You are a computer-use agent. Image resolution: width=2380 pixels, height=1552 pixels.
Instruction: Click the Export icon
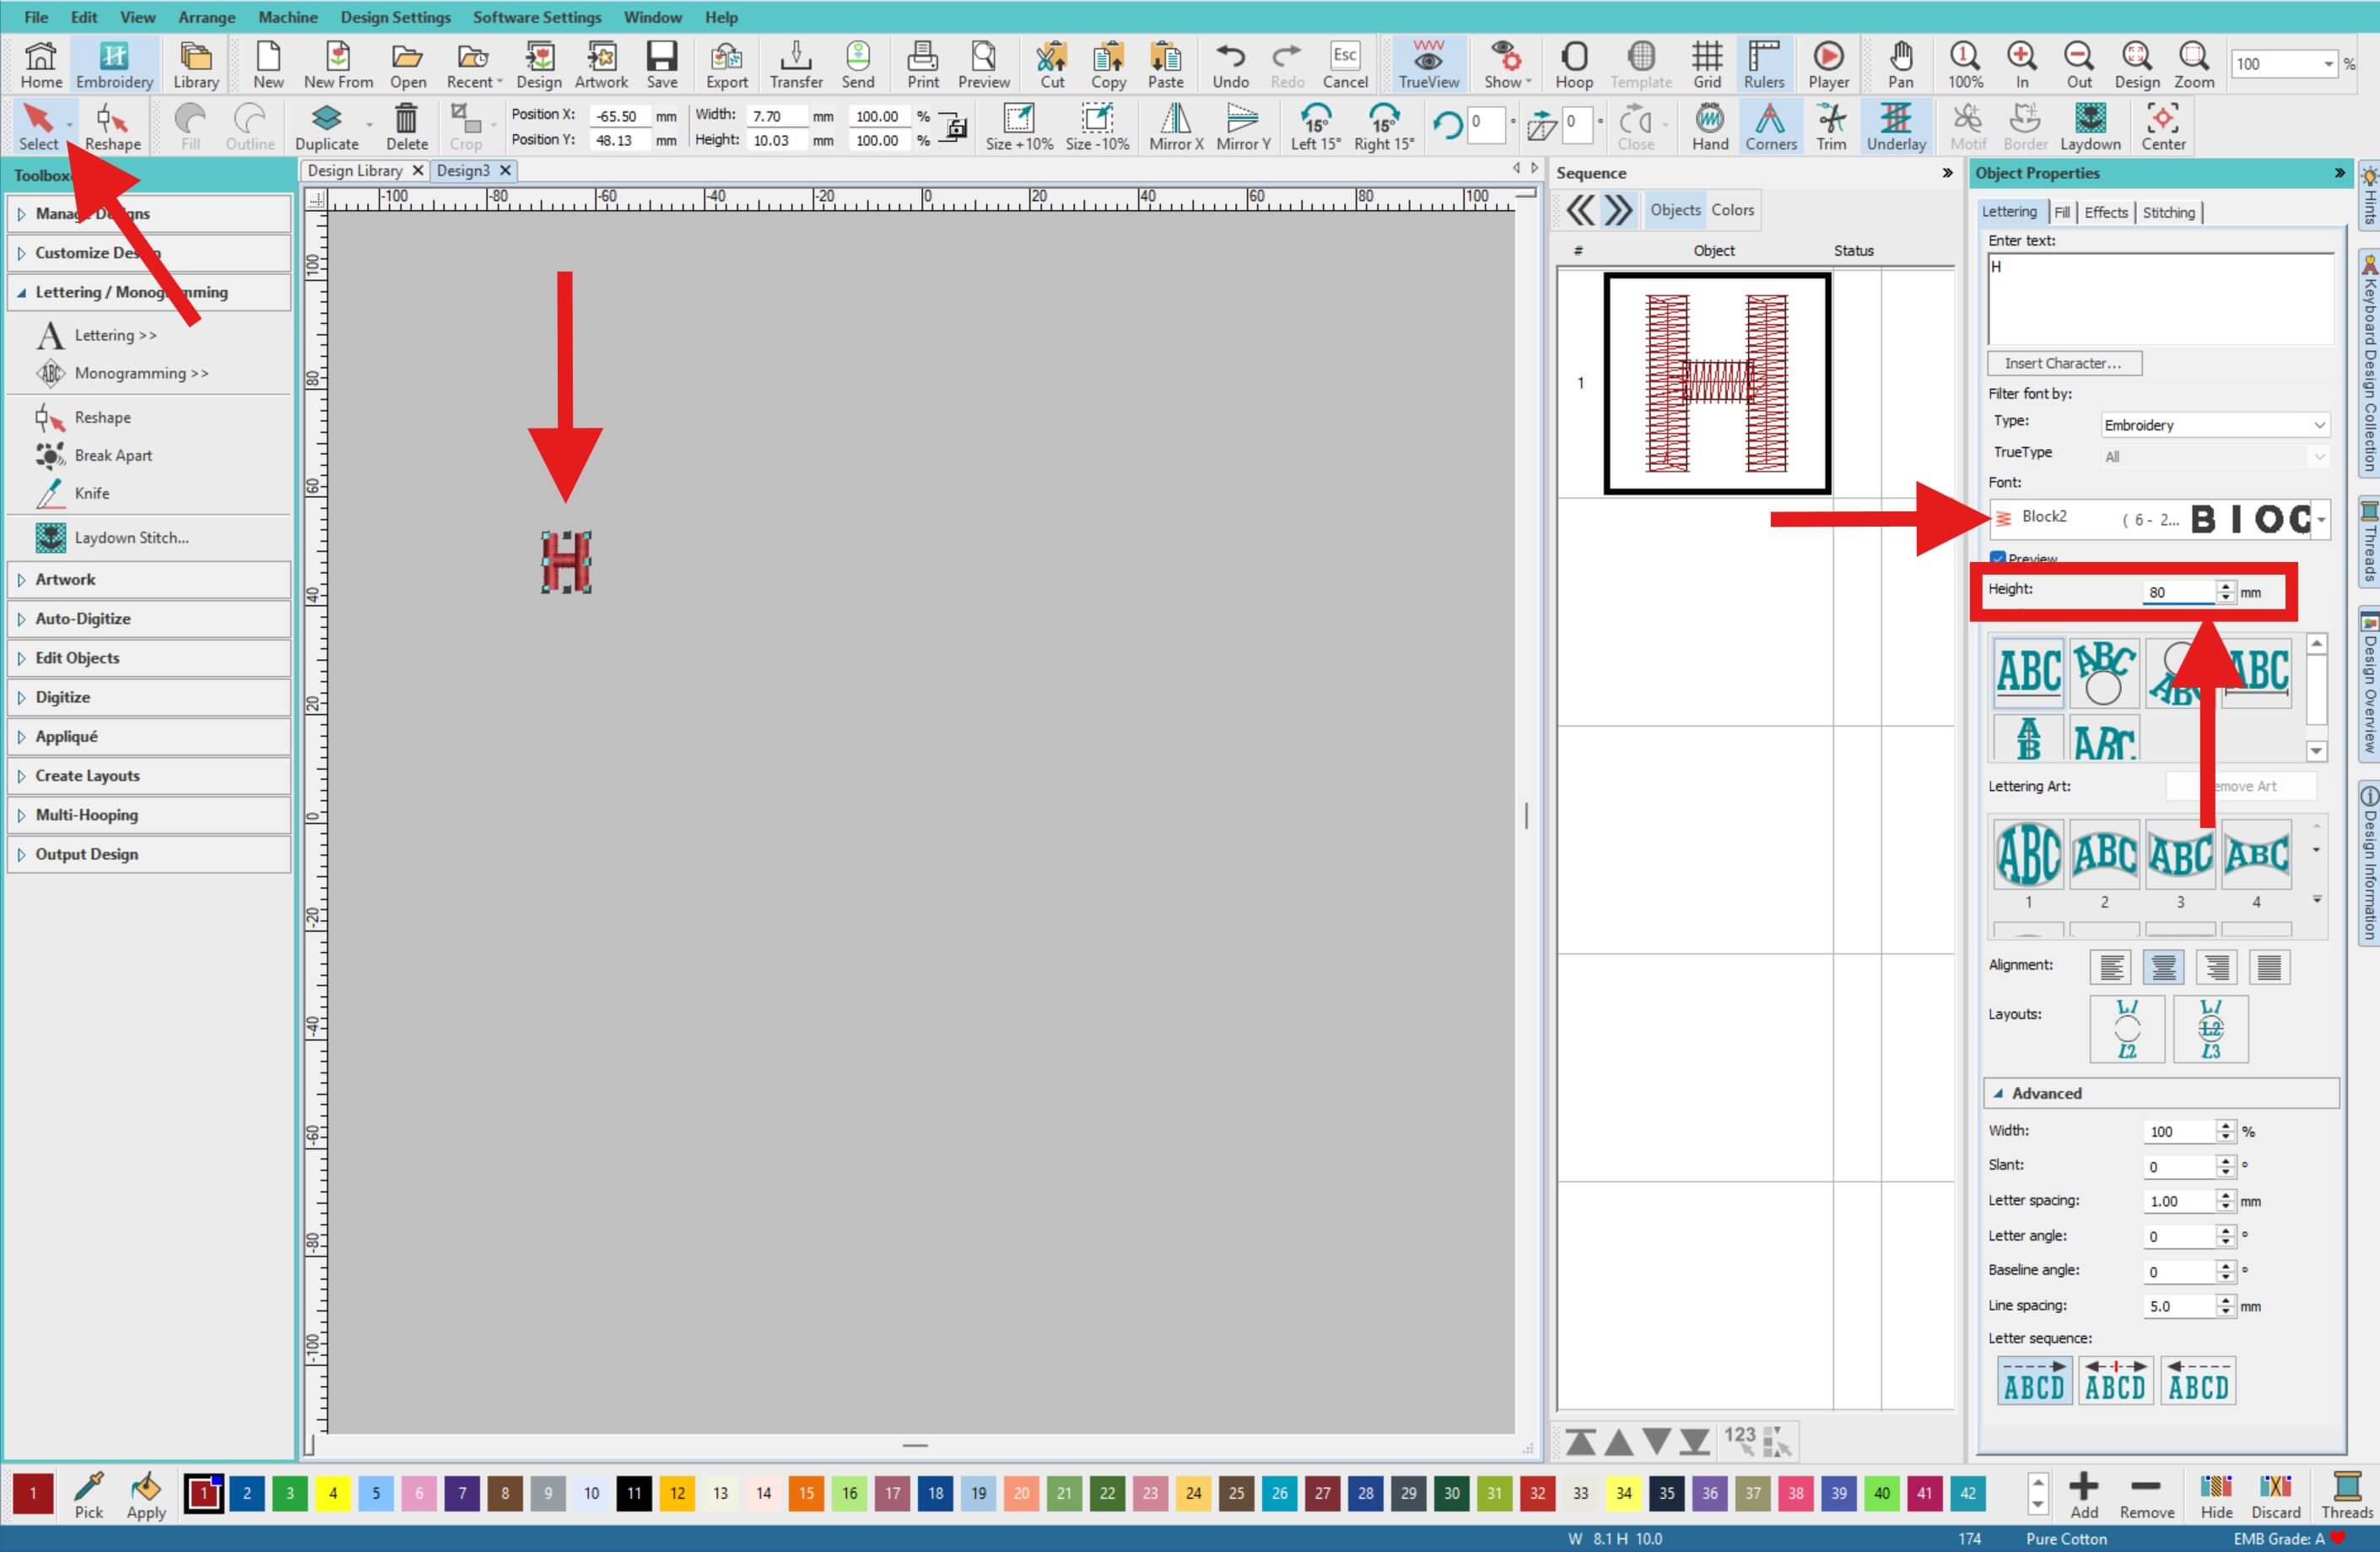(x=727, y=65)
